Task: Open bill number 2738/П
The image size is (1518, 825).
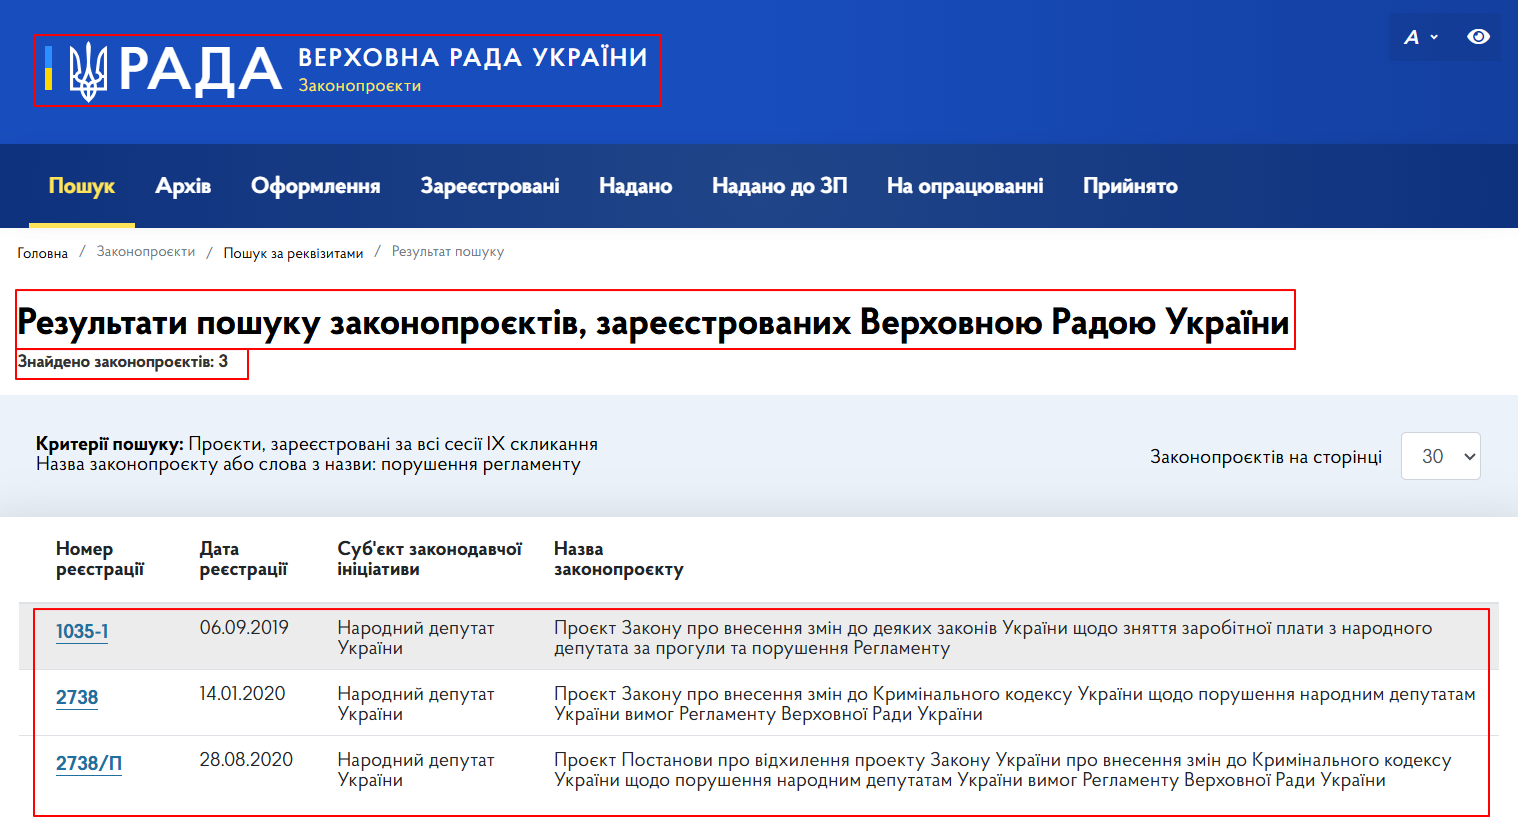Action: point(89,763)
